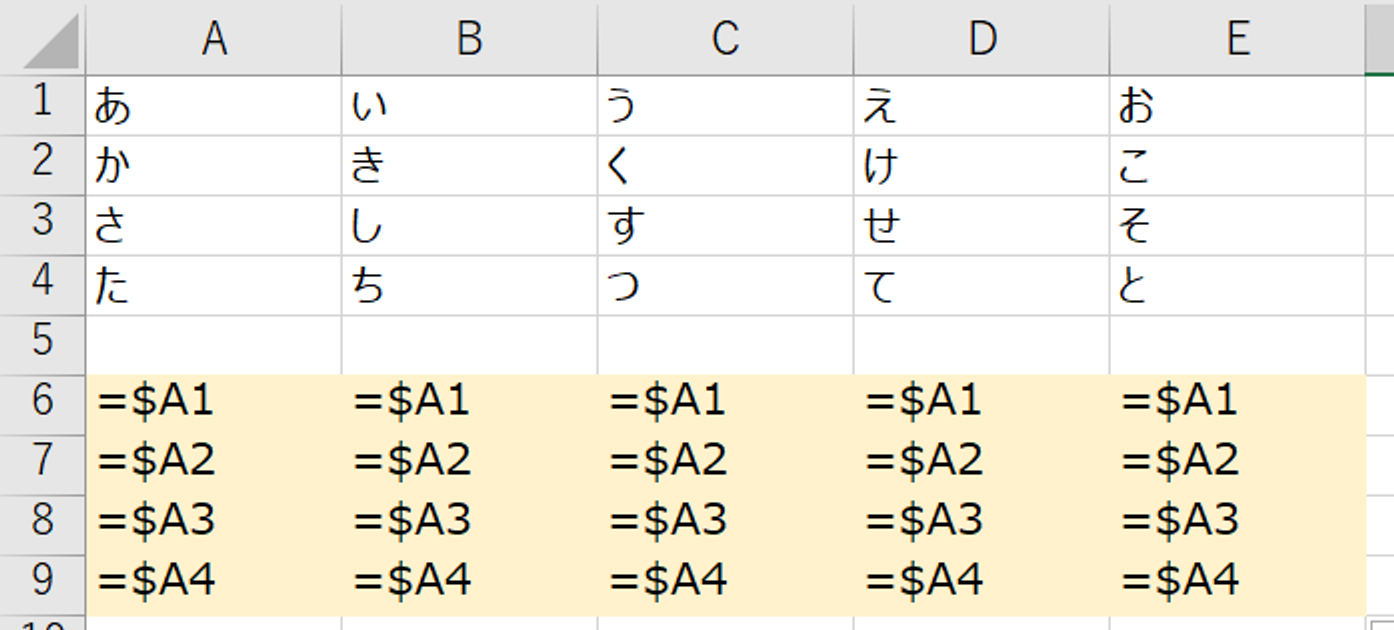Screen dimensions: 1394x630
Task: Select row 9 header
Action: tap(43, 586)
